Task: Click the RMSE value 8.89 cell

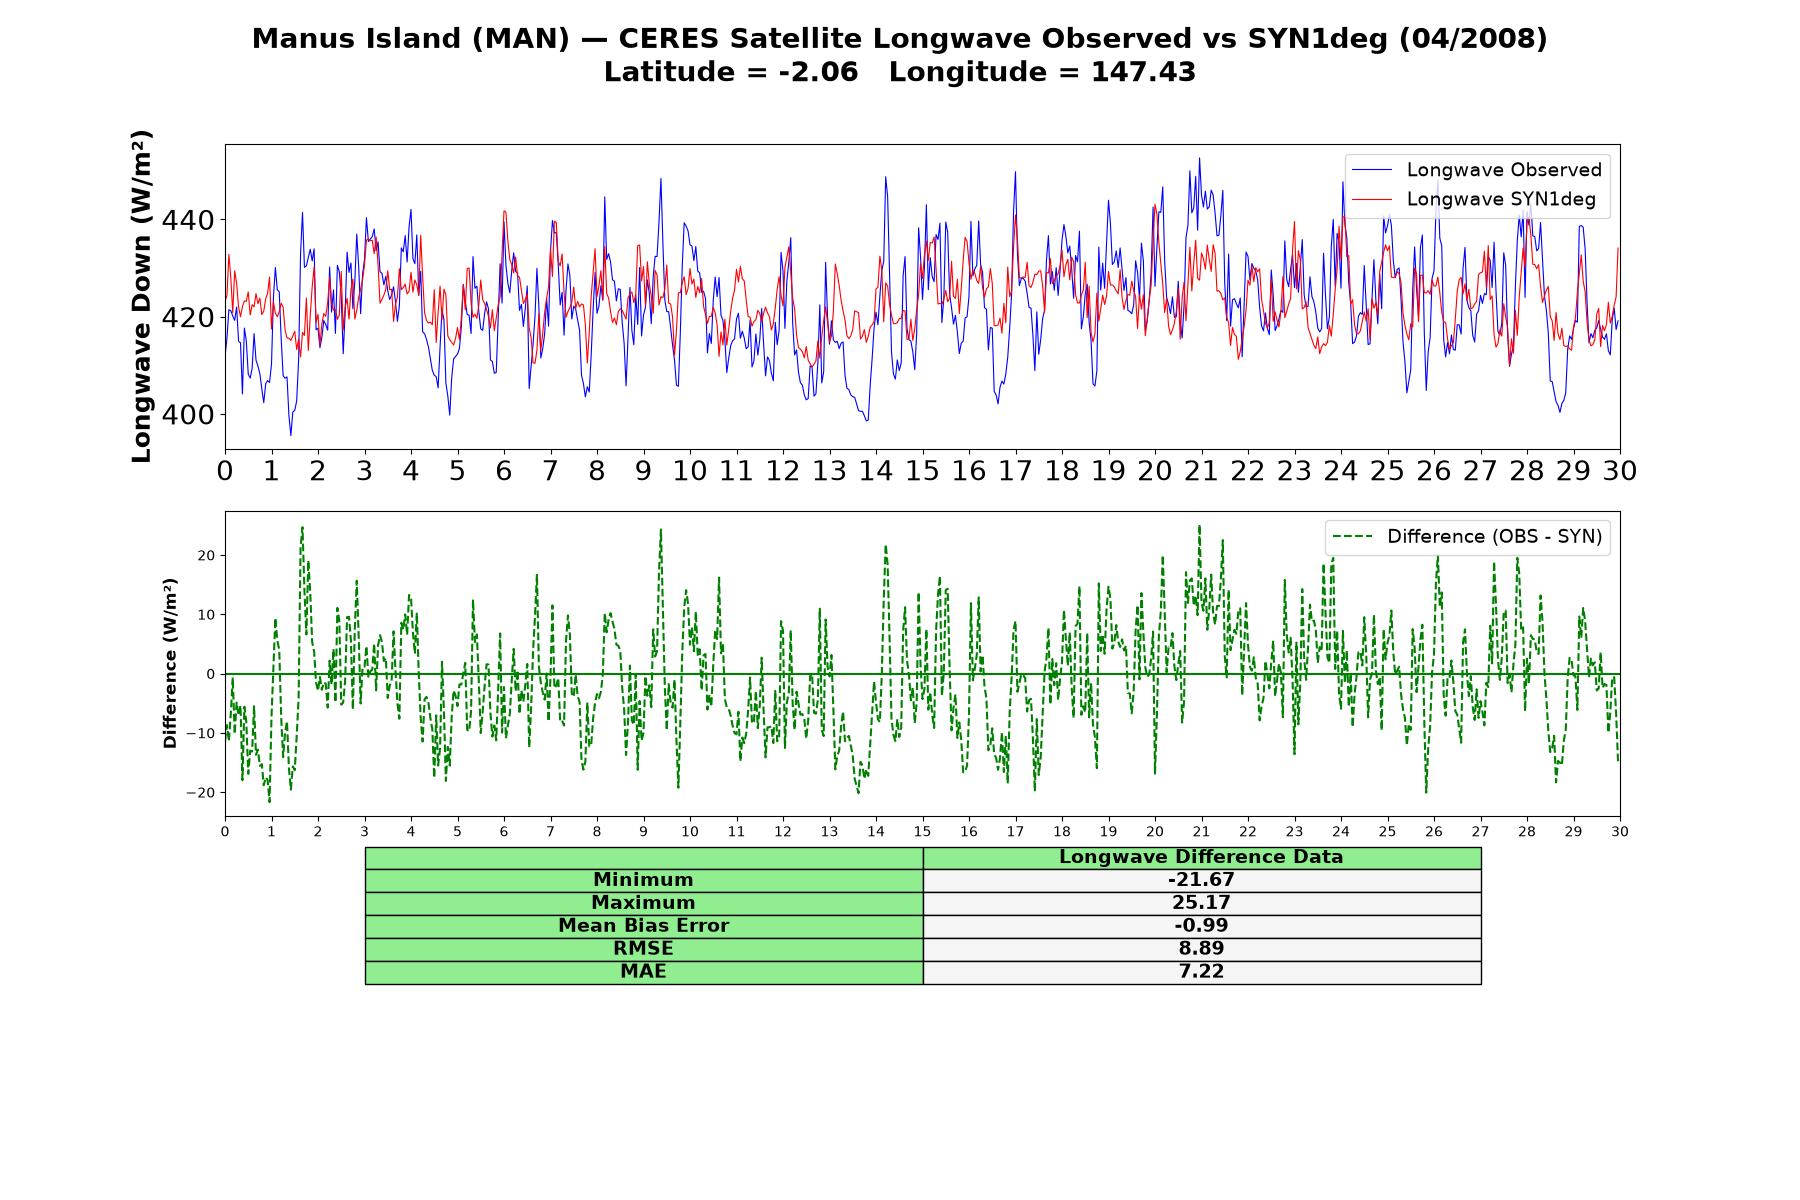Action: point(1201,949)
